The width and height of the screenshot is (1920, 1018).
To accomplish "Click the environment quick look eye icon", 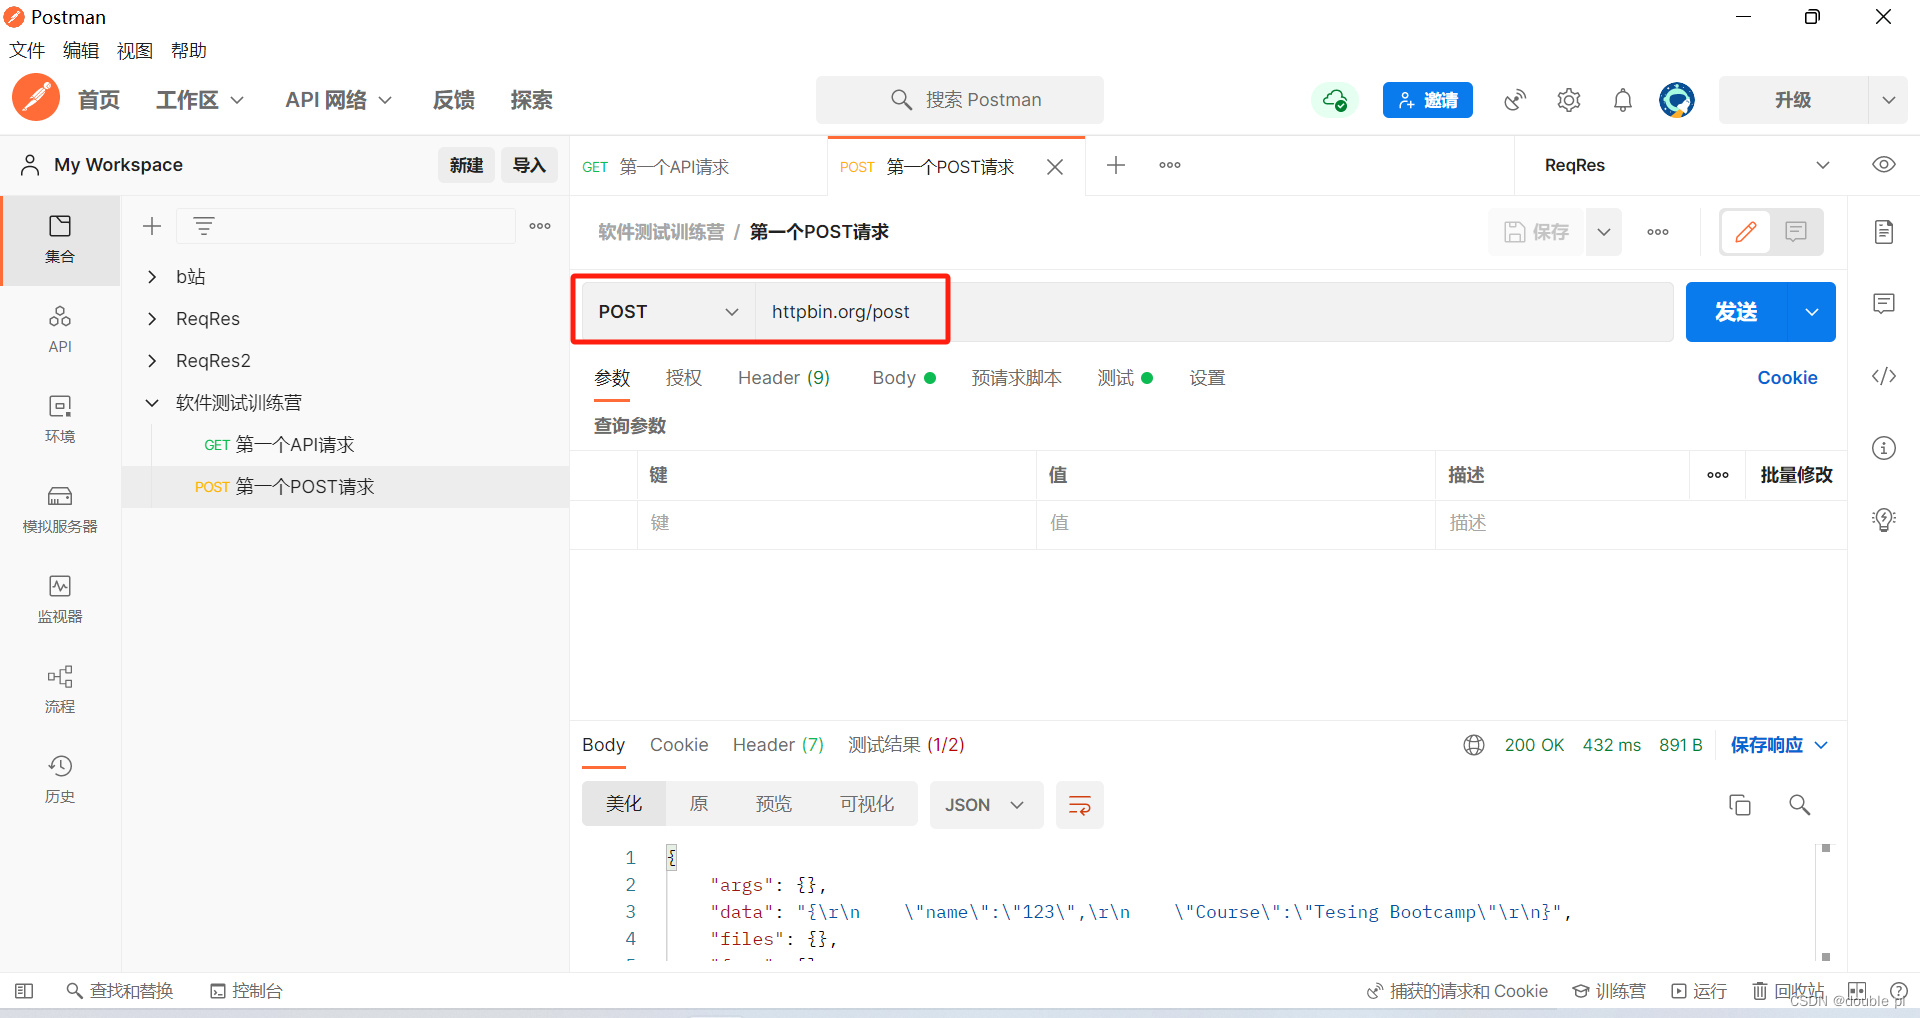I will [x=1884, y=165].
